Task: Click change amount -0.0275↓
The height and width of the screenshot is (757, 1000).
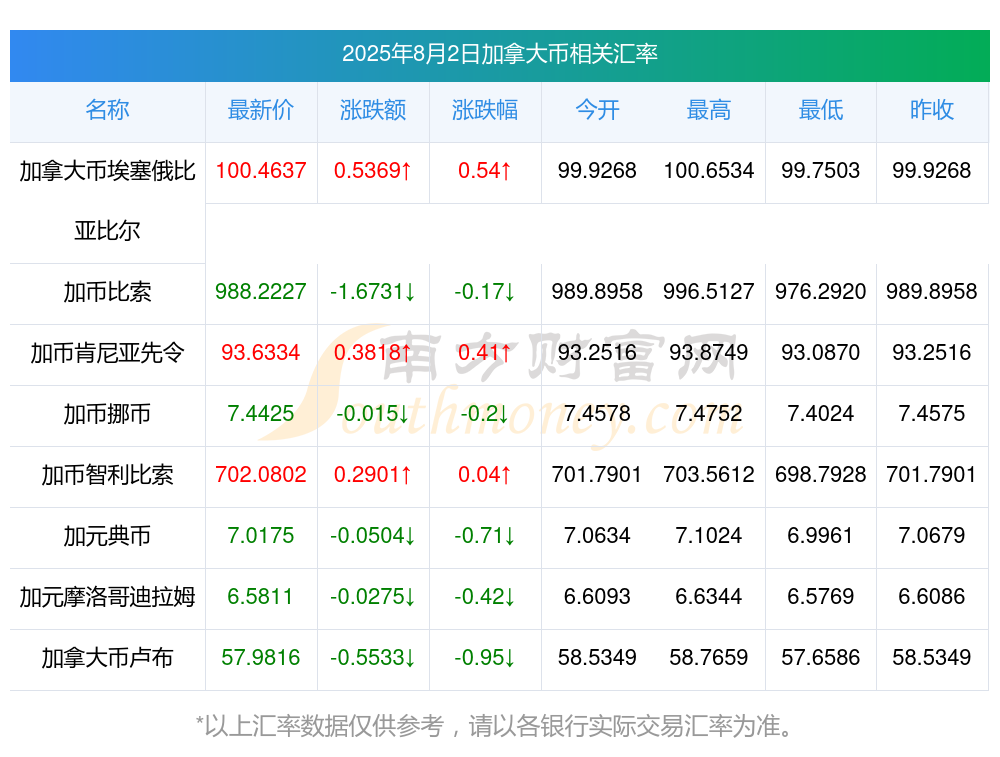Action: point(373,597)
